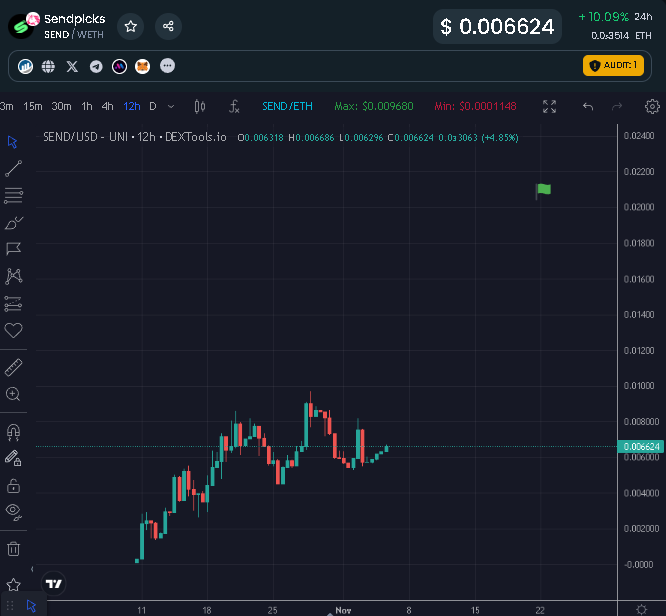Toggle lock all drawing tools

coord(13,486)
